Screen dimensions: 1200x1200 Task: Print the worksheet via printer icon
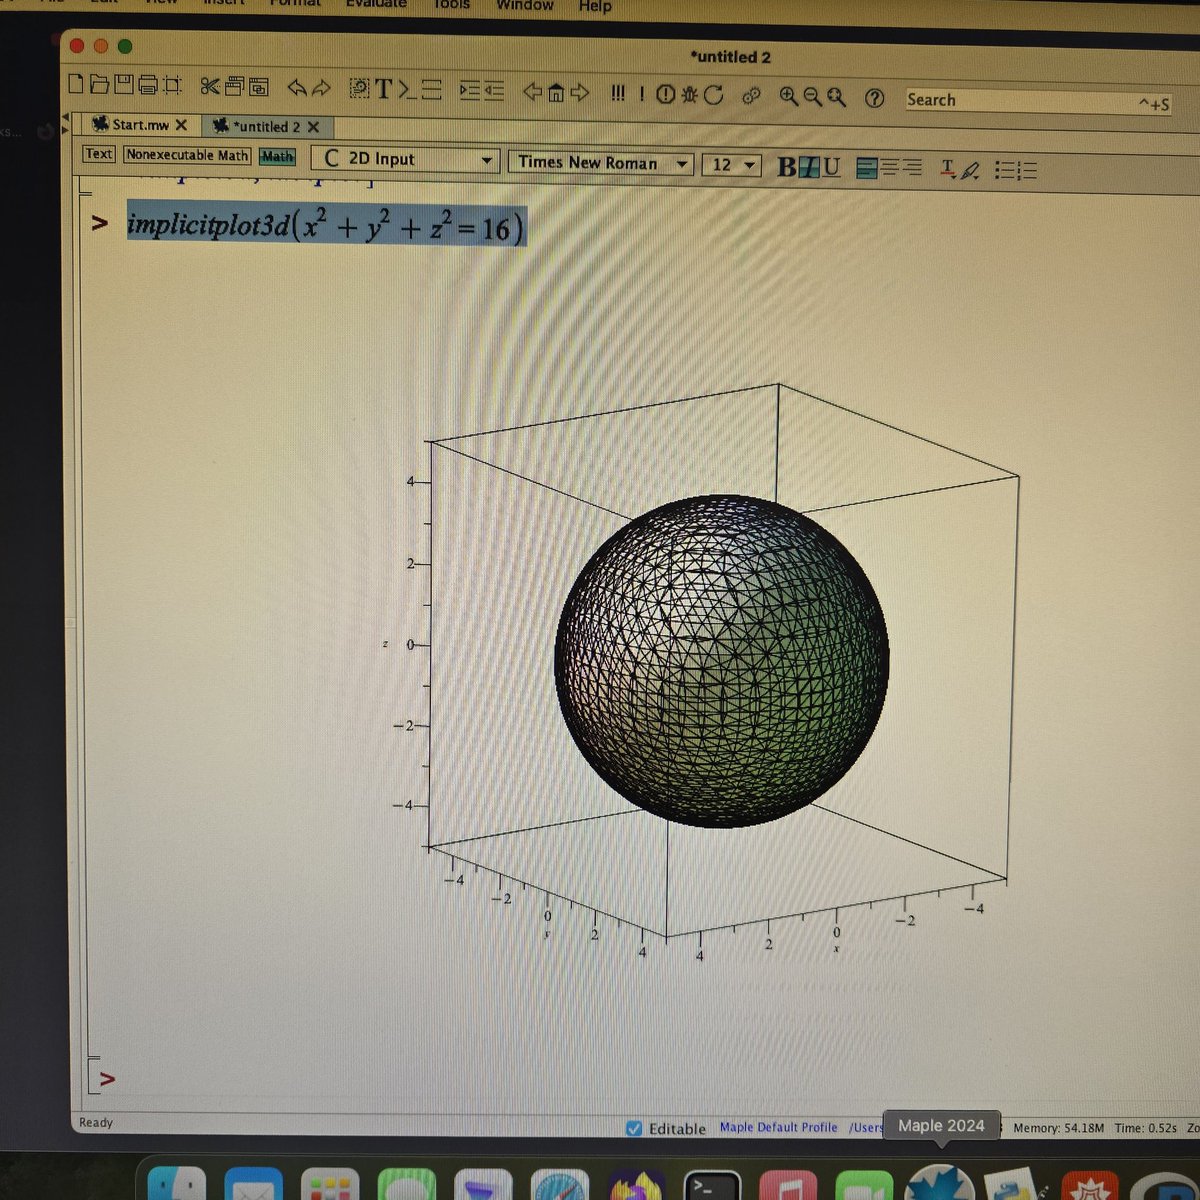[147, 85]
